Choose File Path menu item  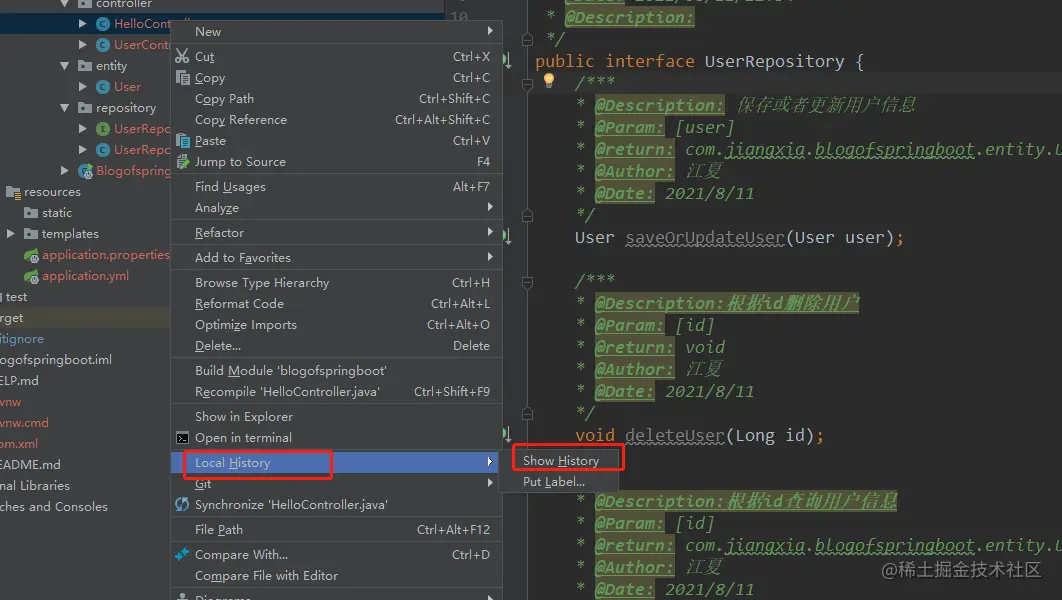click(x=336, y=530)
